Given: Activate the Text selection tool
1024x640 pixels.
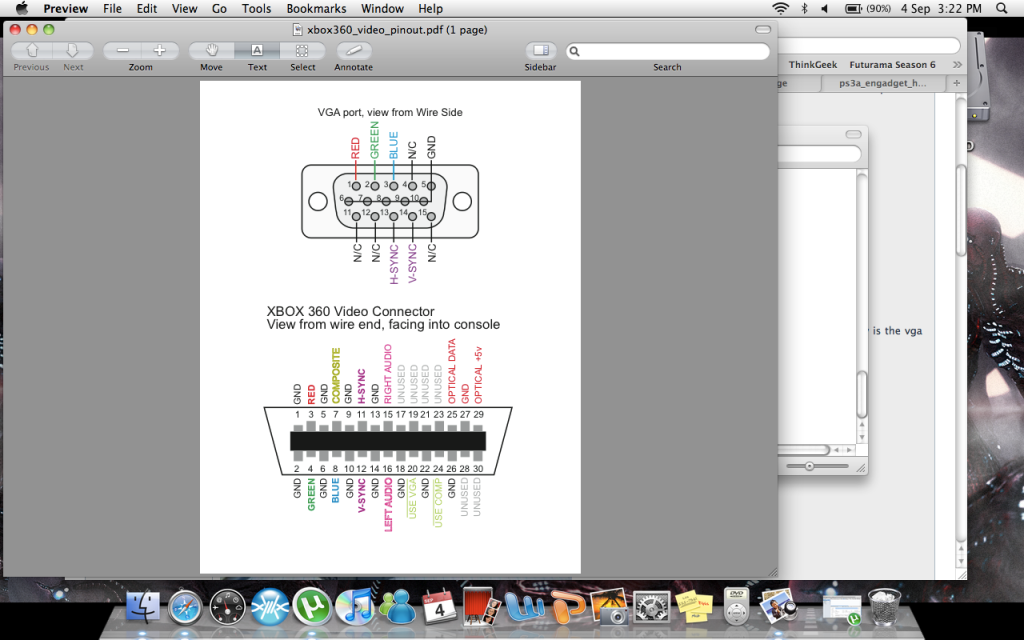Looking at the screenshot, I should (257, 51).
